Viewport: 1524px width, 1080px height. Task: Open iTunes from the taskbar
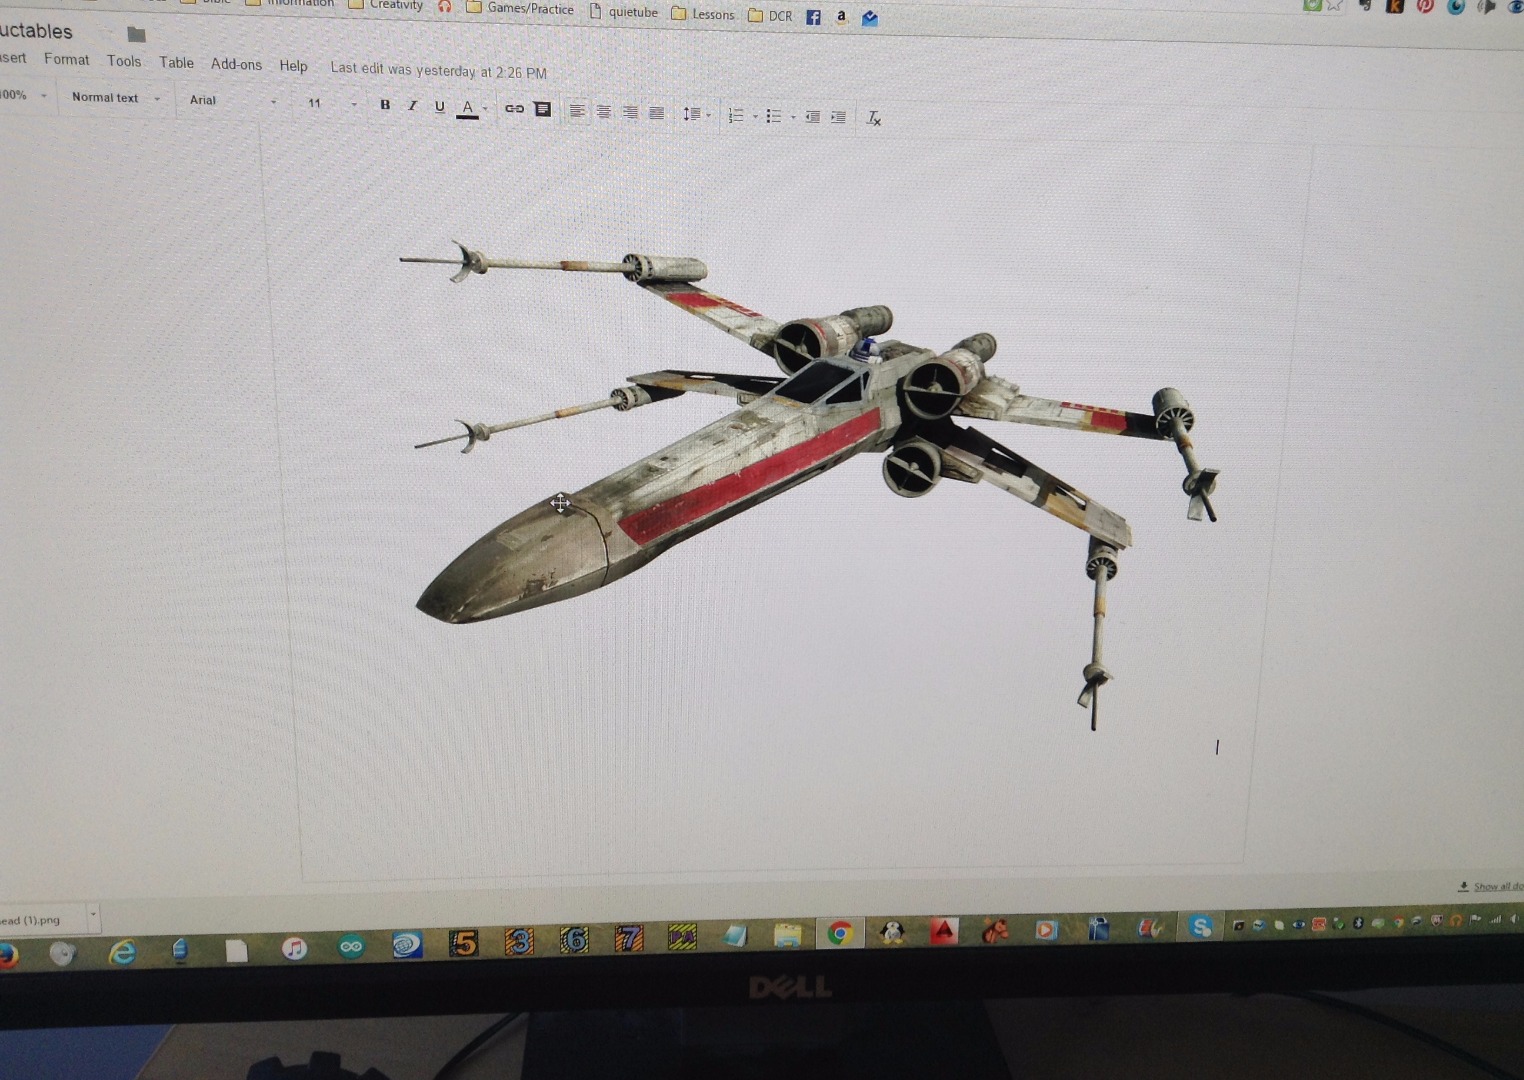tap(294, 948)
